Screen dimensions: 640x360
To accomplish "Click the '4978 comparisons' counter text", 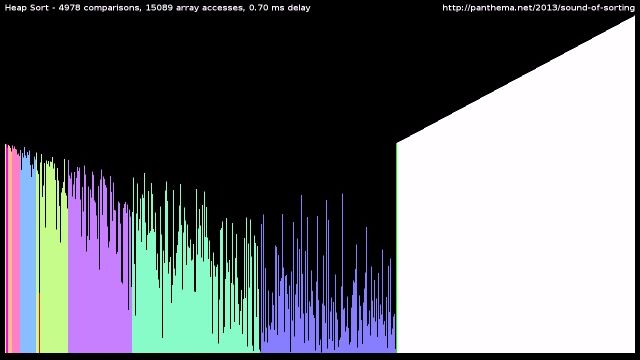I will click(99, 8).
